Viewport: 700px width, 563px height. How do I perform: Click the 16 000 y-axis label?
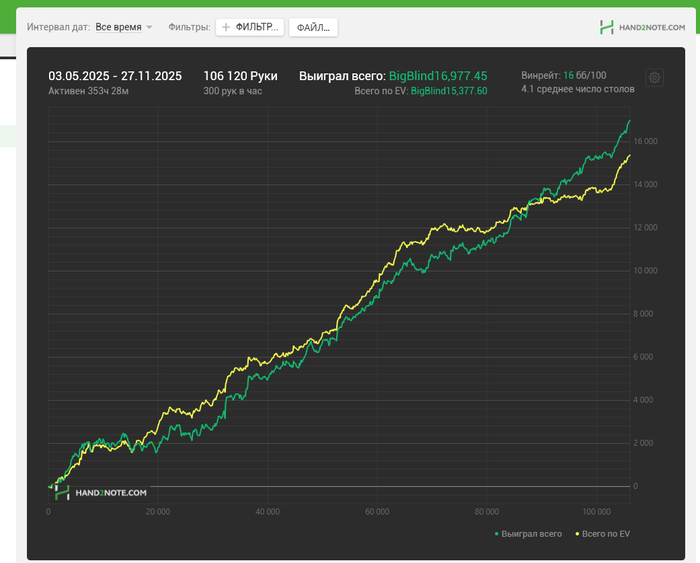[x=645, y=142]
